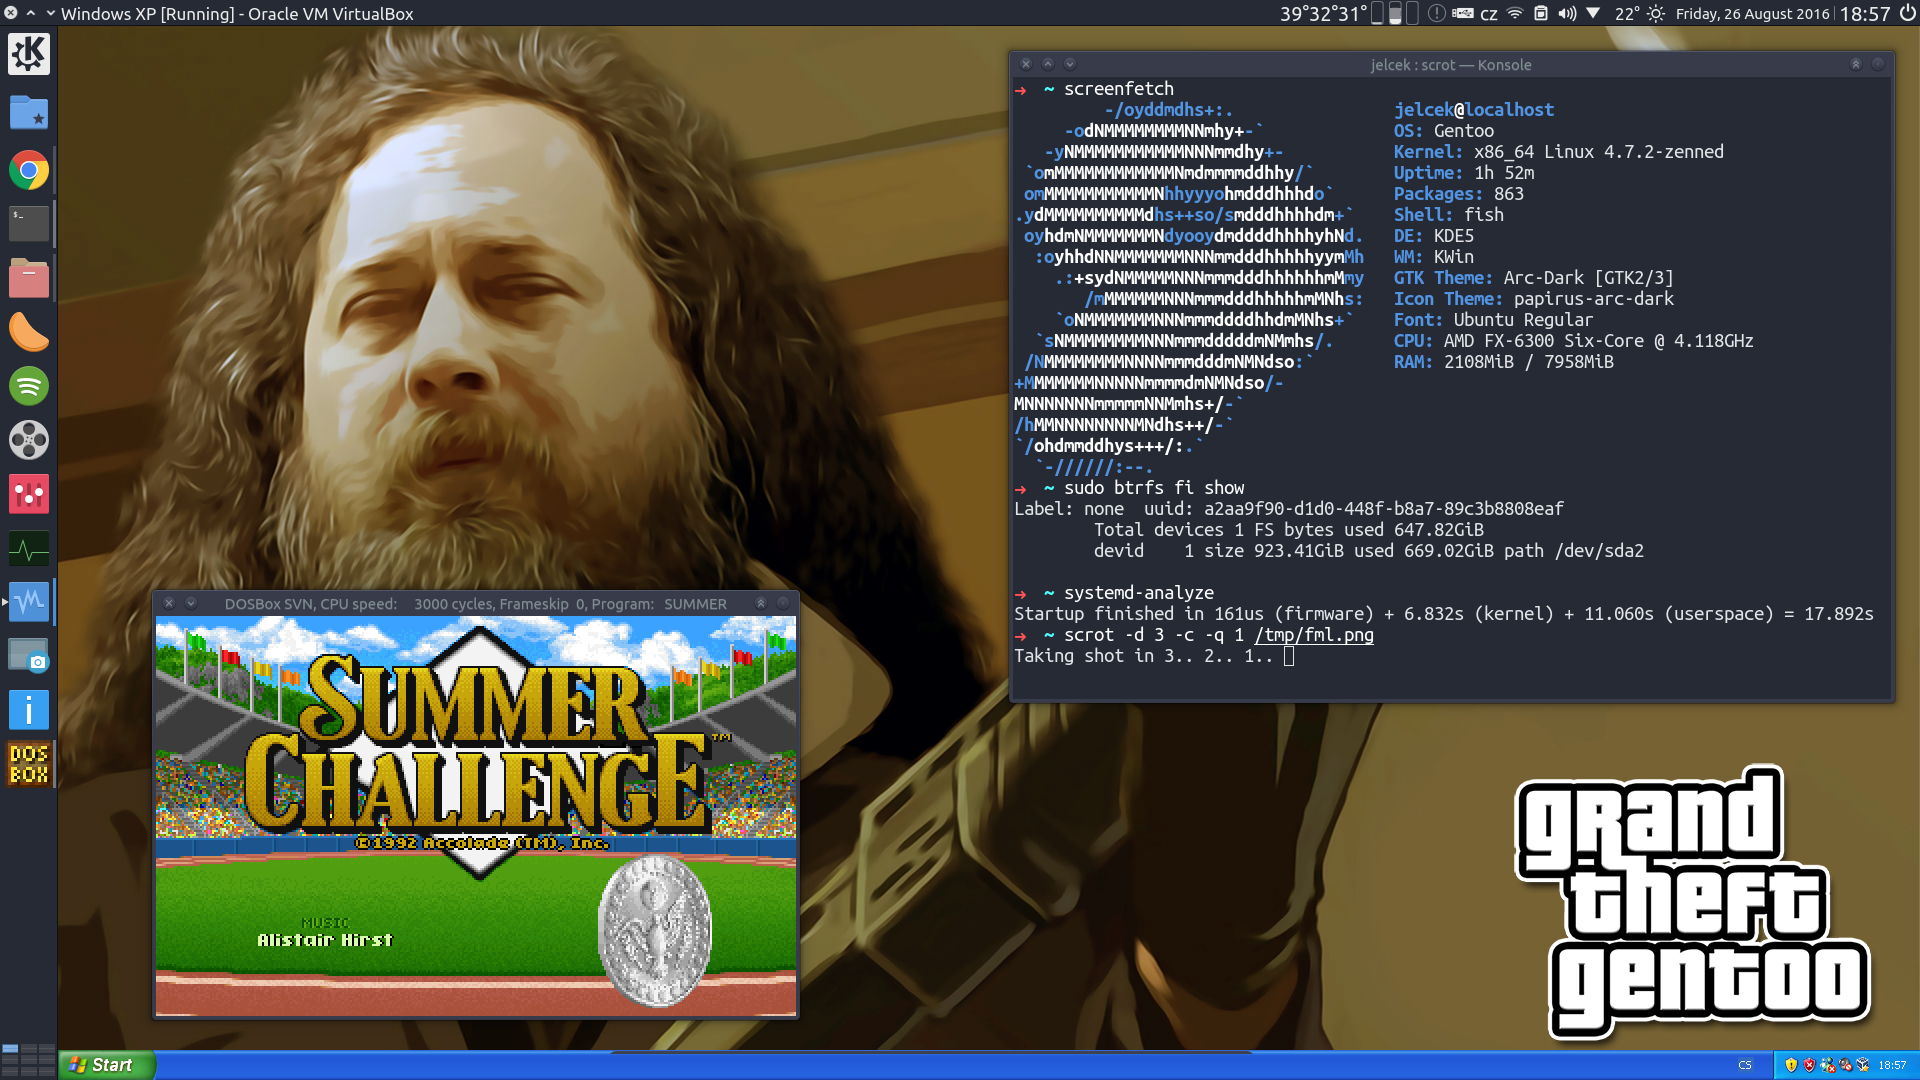Launch the orange Clementine music player
Screen dimensions: 1920x1080
point(28,332)
